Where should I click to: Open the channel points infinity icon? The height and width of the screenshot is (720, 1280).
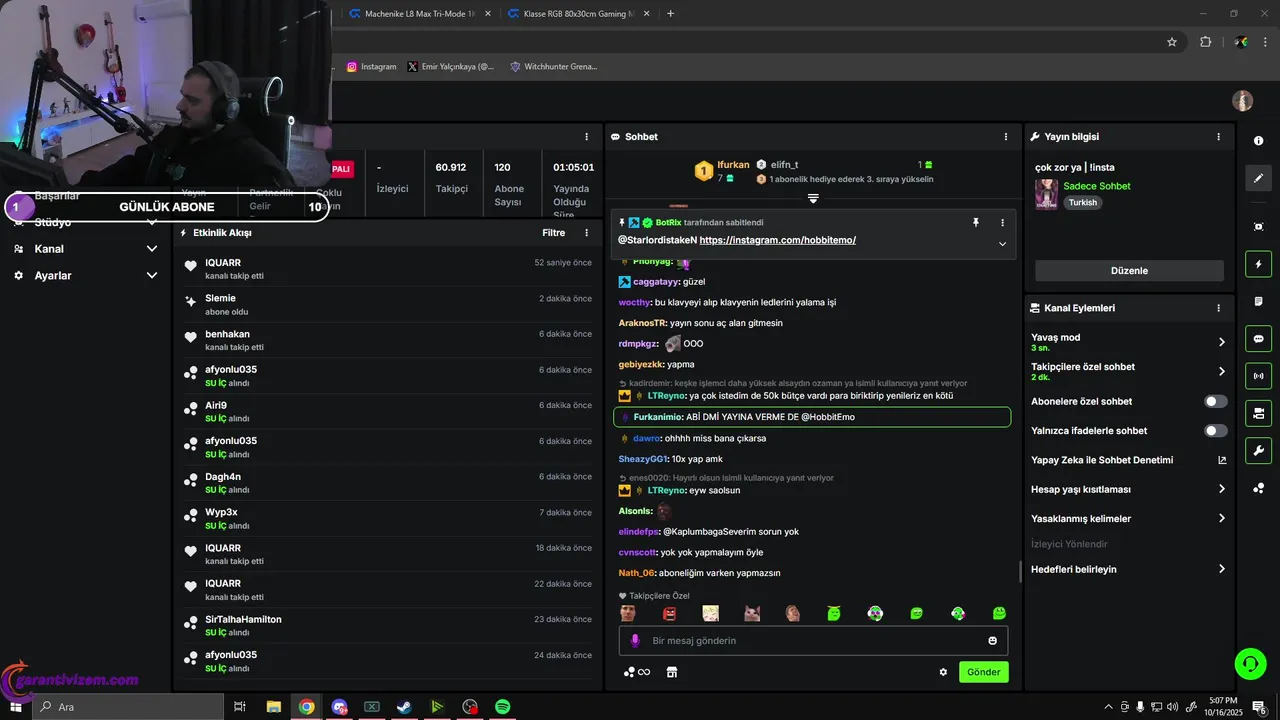(x=636, y=672)
